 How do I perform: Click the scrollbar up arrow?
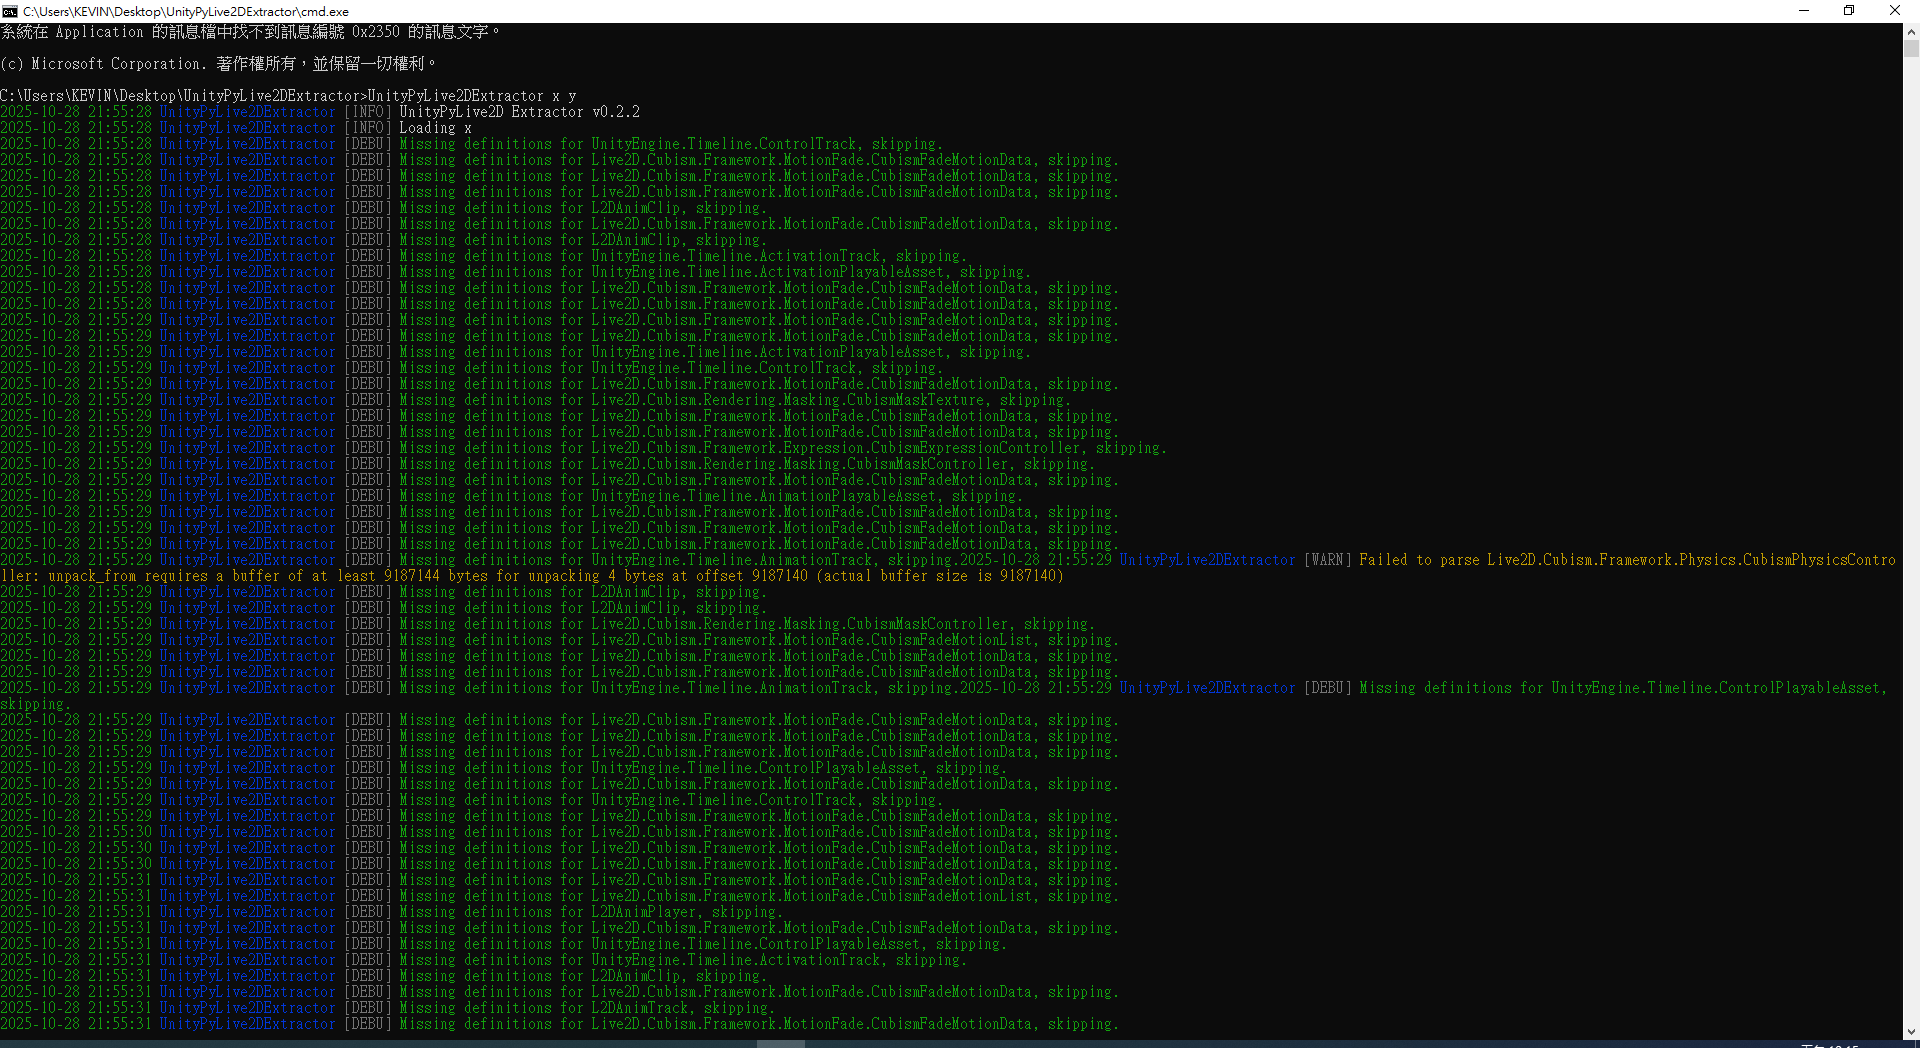click(1911, 31)
